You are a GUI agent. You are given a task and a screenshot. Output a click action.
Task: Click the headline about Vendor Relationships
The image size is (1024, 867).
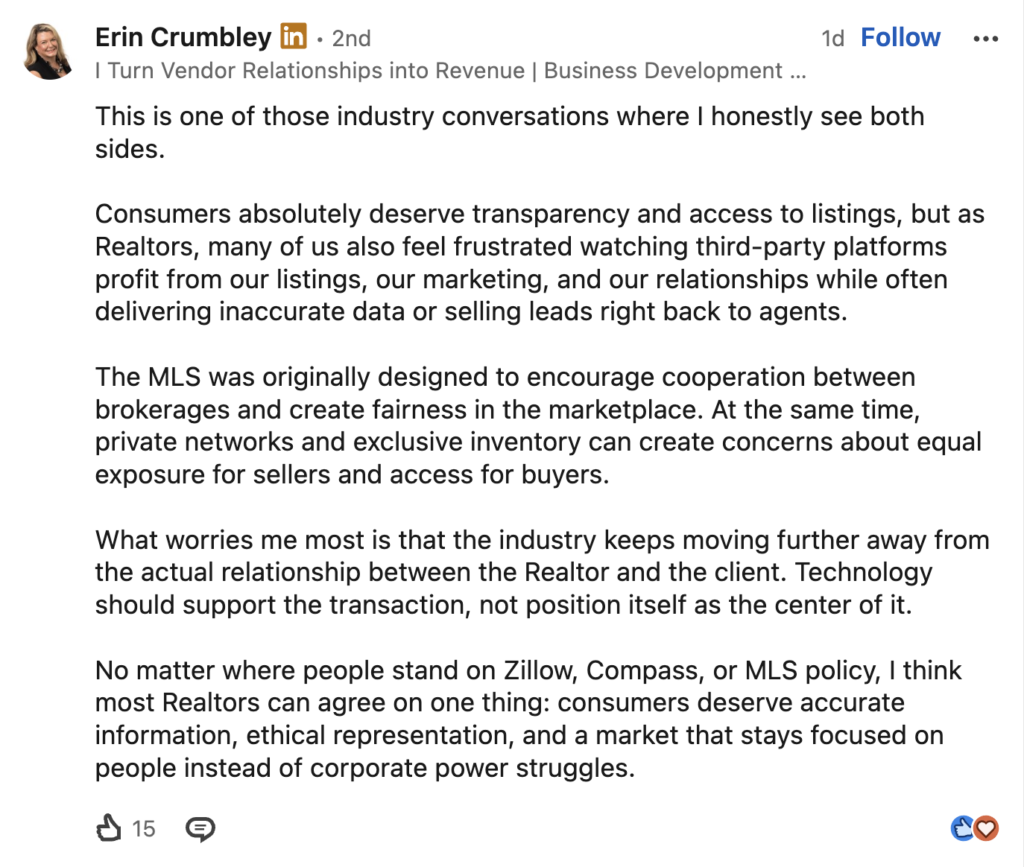coord(451,71)
